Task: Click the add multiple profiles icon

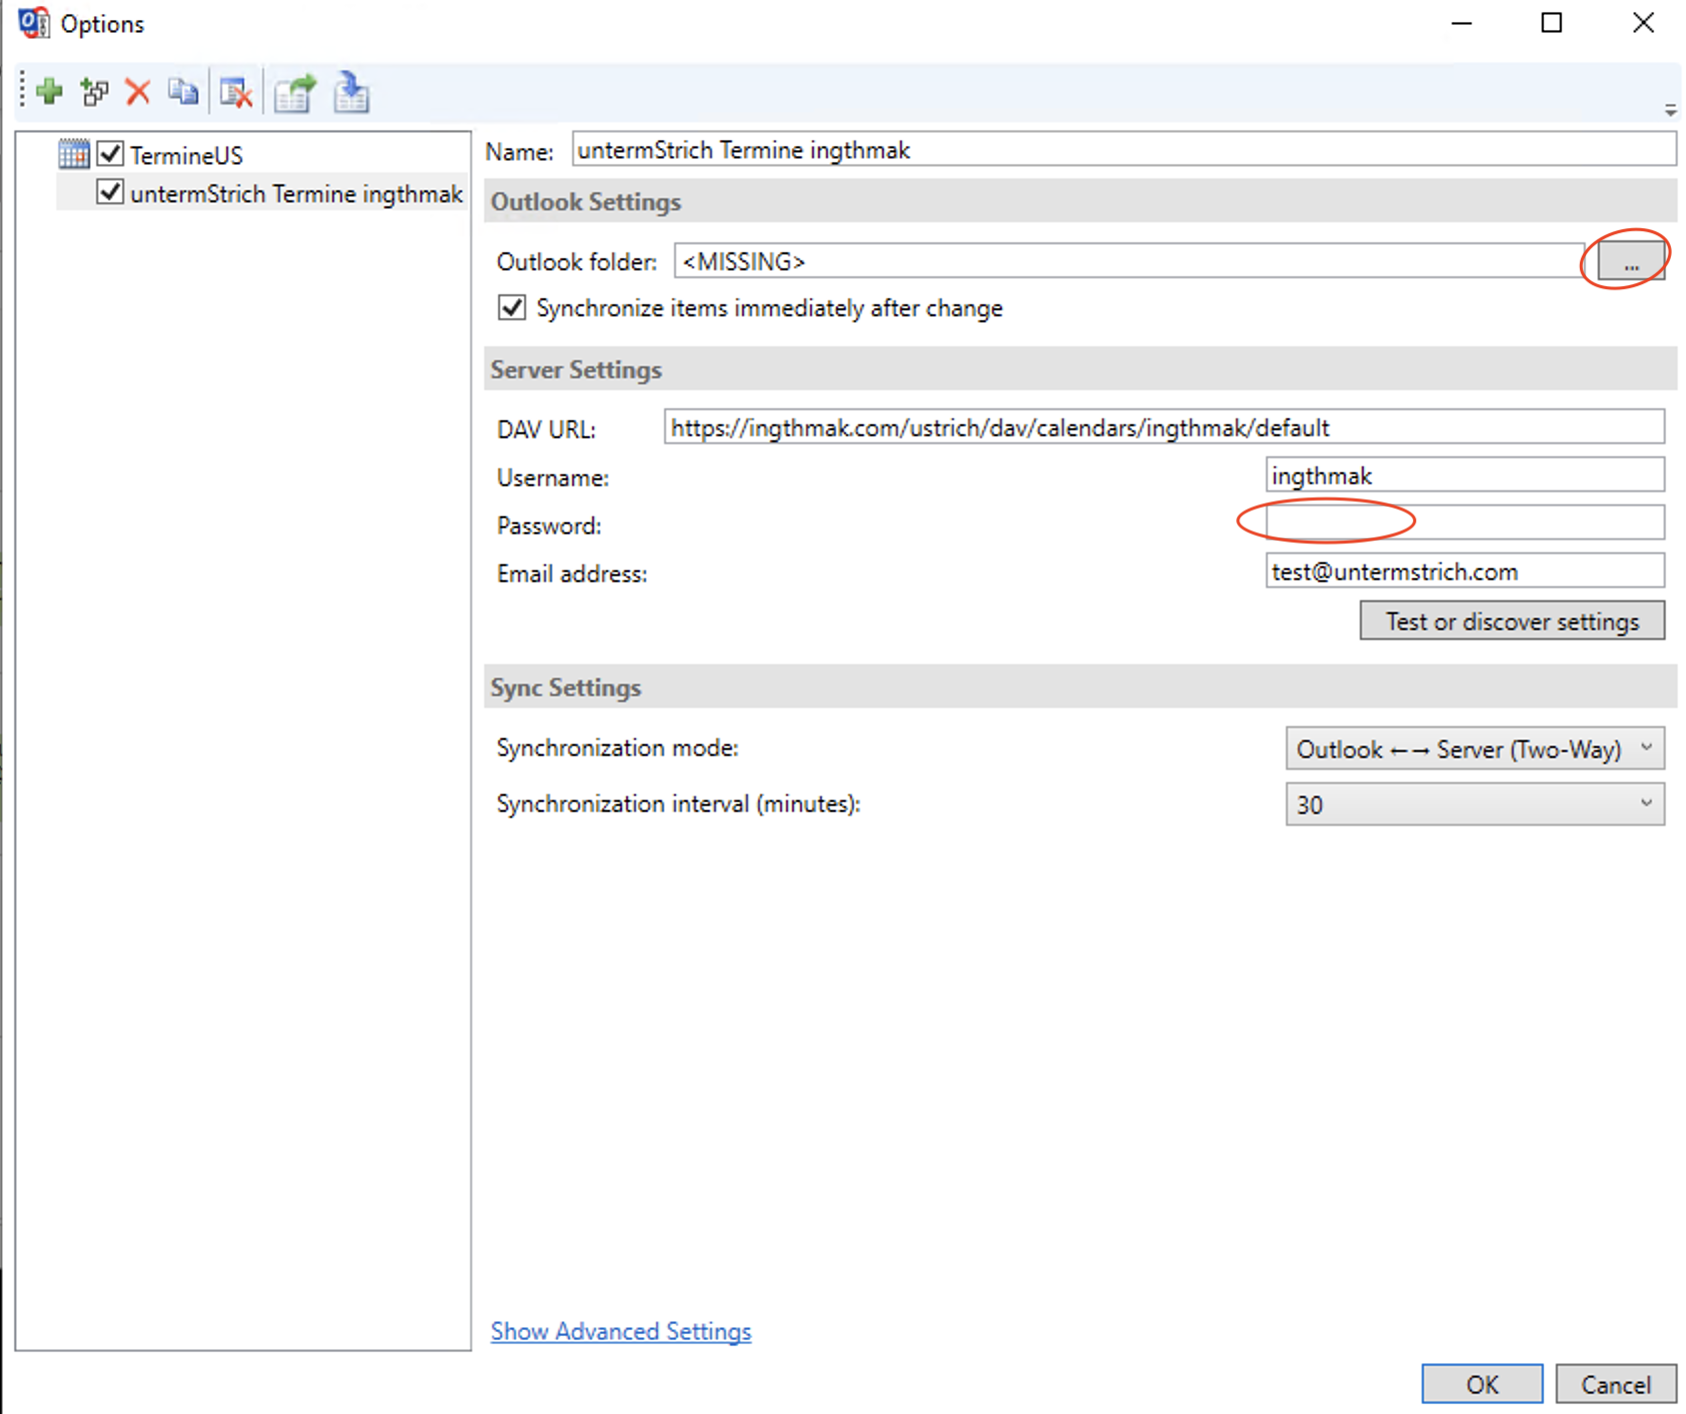Action: 95,93
